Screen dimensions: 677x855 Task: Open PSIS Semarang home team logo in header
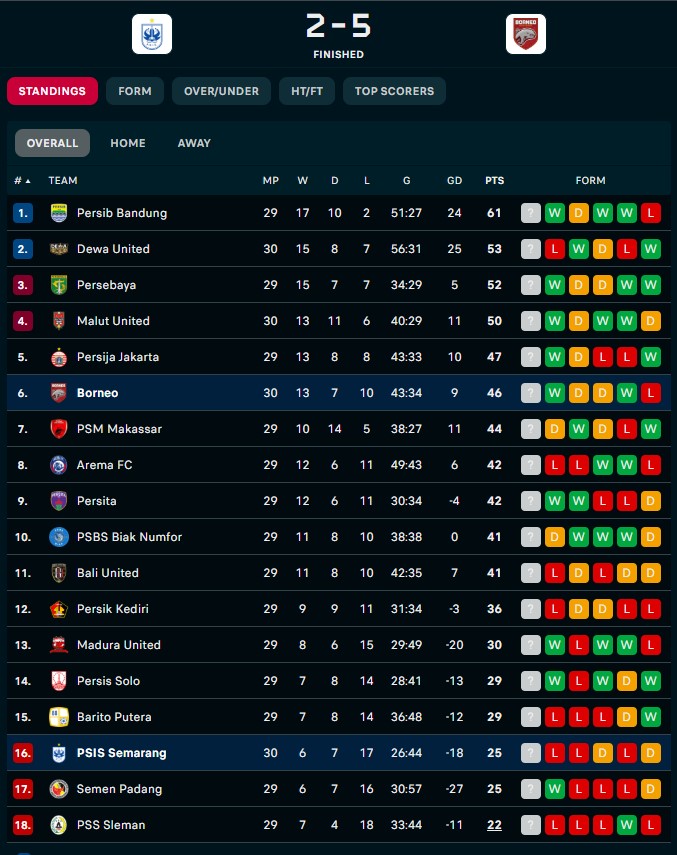click(152, 34)
